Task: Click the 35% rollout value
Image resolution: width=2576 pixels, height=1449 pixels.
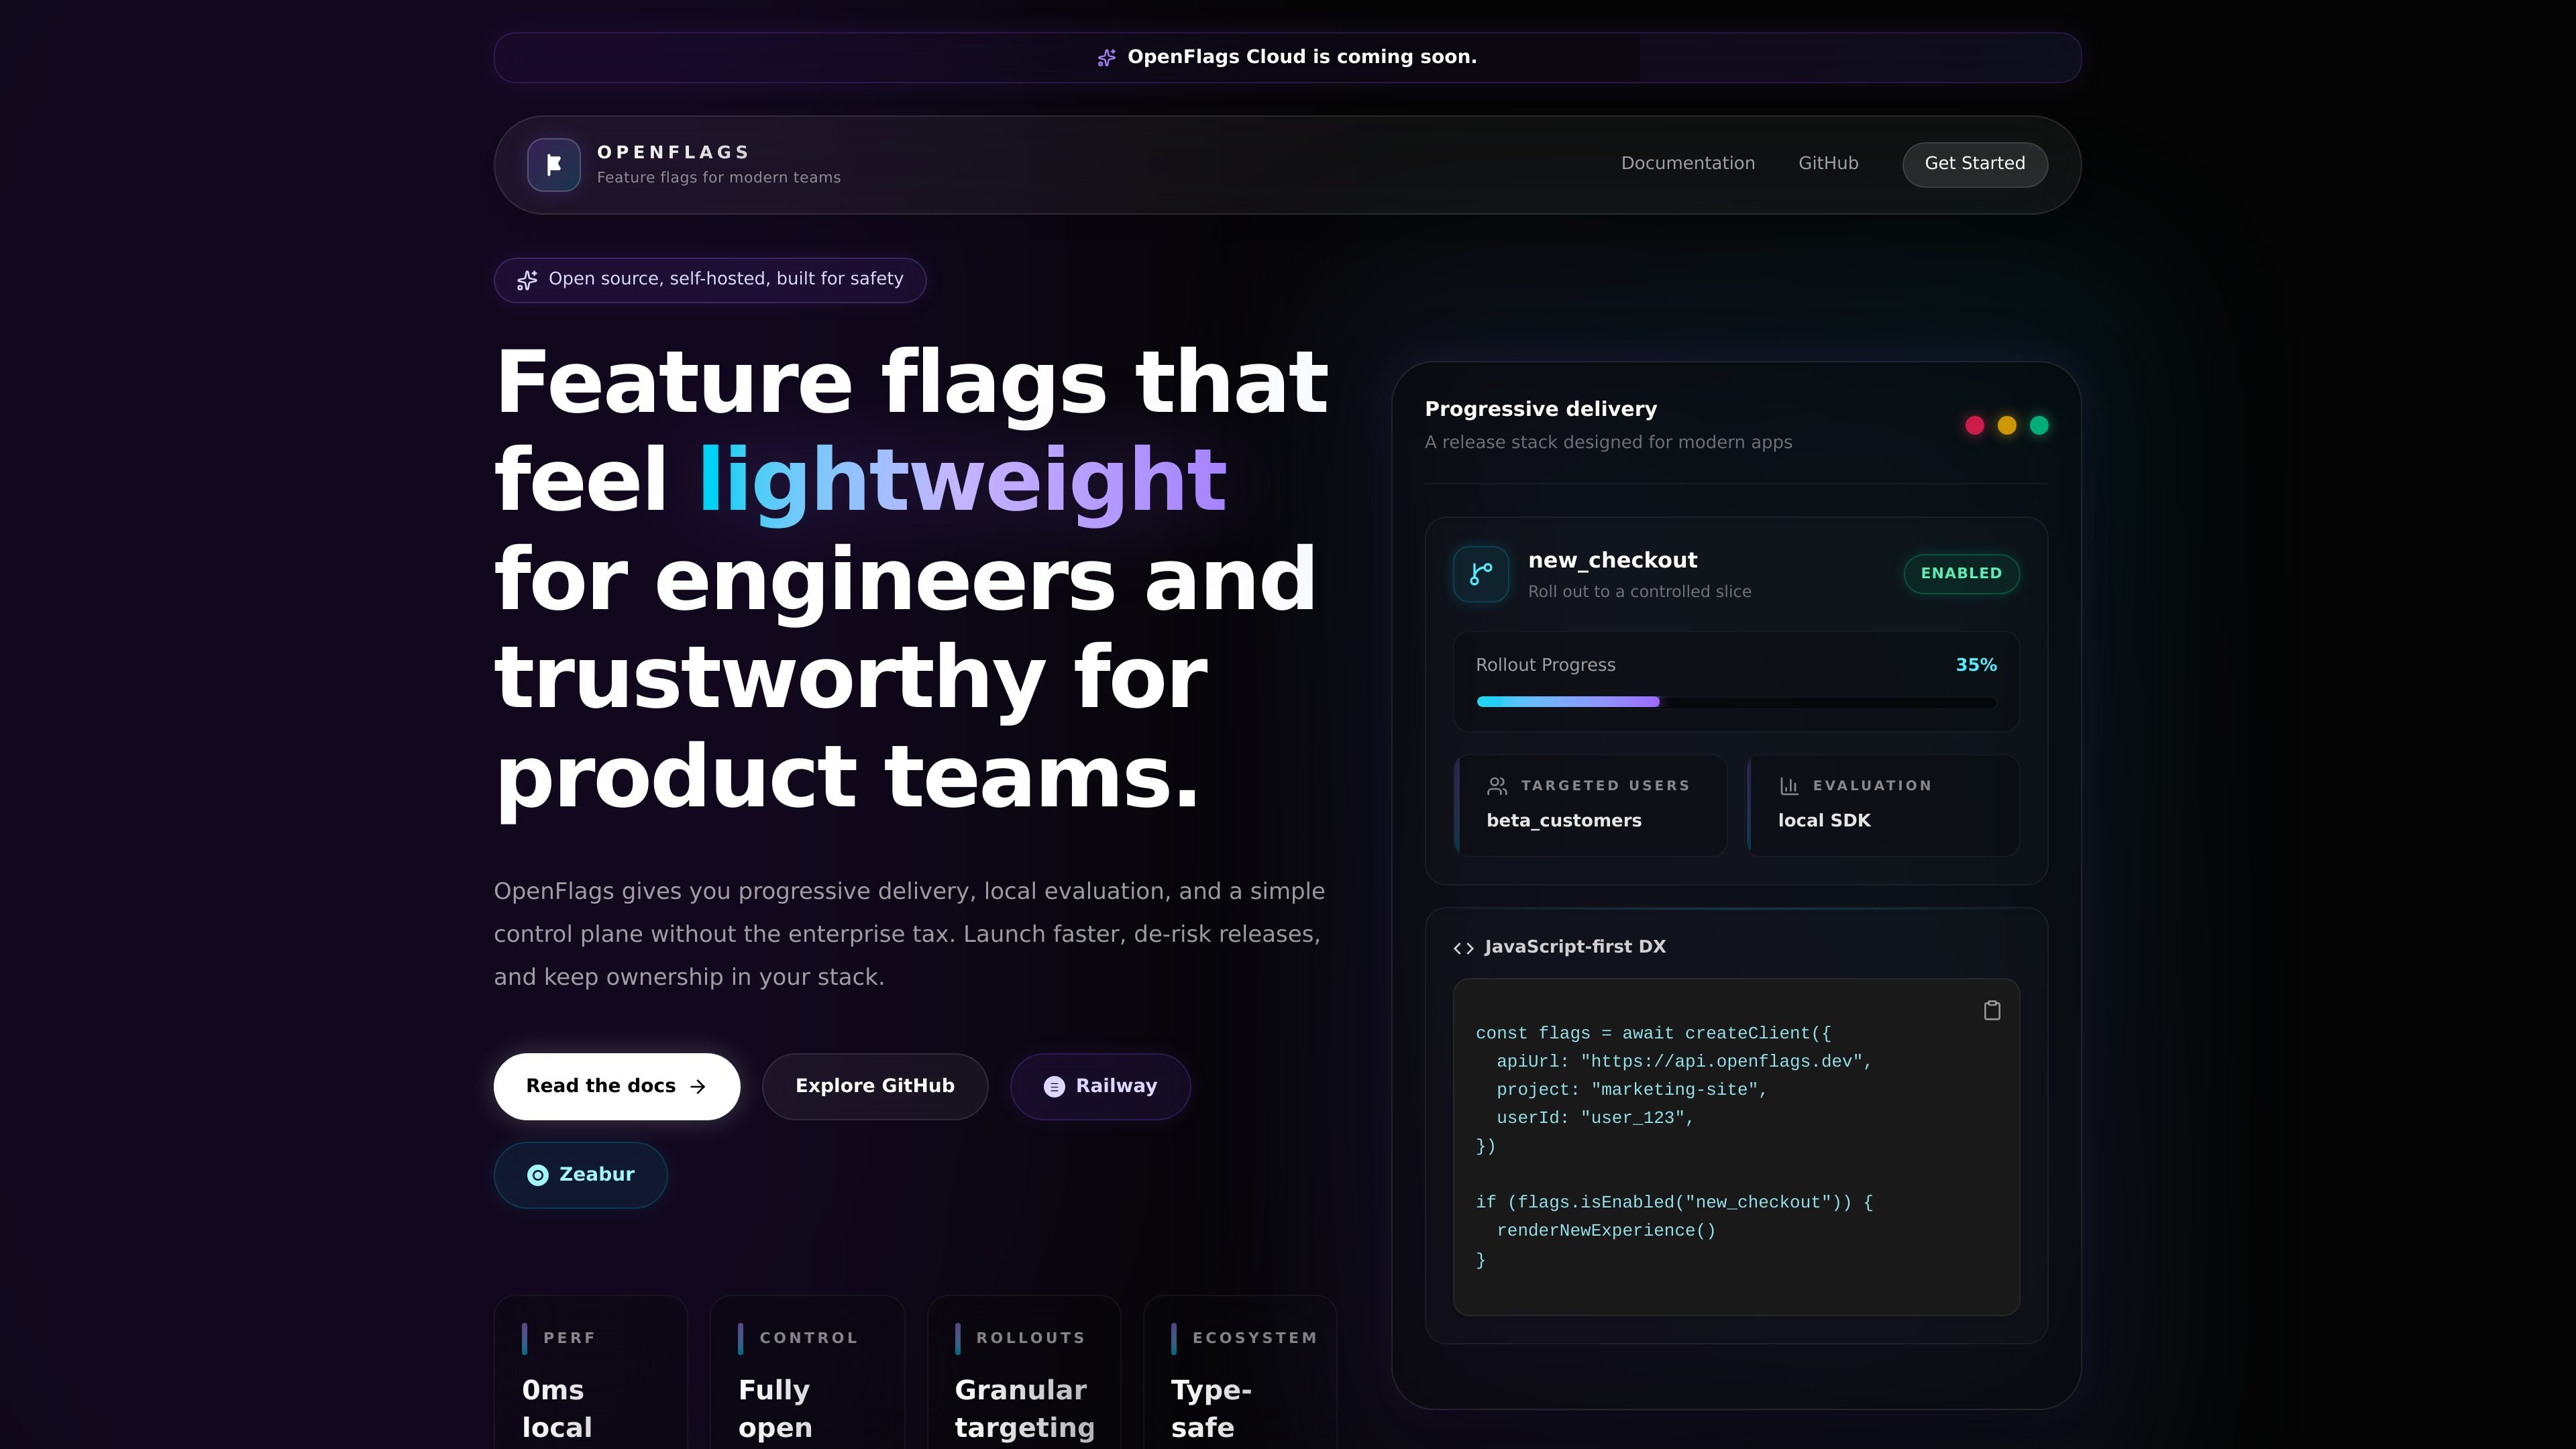Action: tap(1976, 665)
